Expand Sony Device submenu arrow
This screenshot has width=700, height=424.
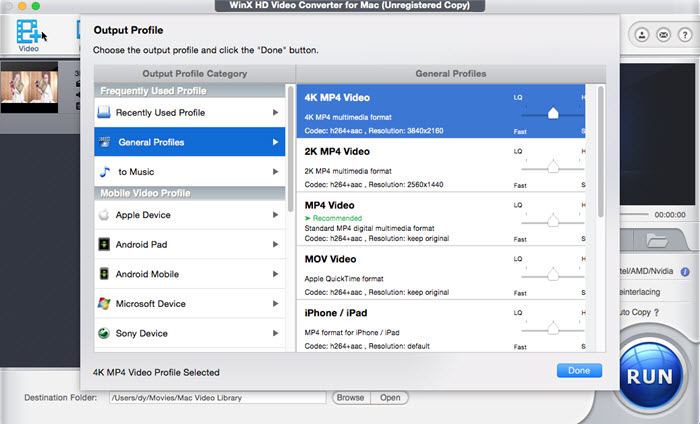click(275, 333)
